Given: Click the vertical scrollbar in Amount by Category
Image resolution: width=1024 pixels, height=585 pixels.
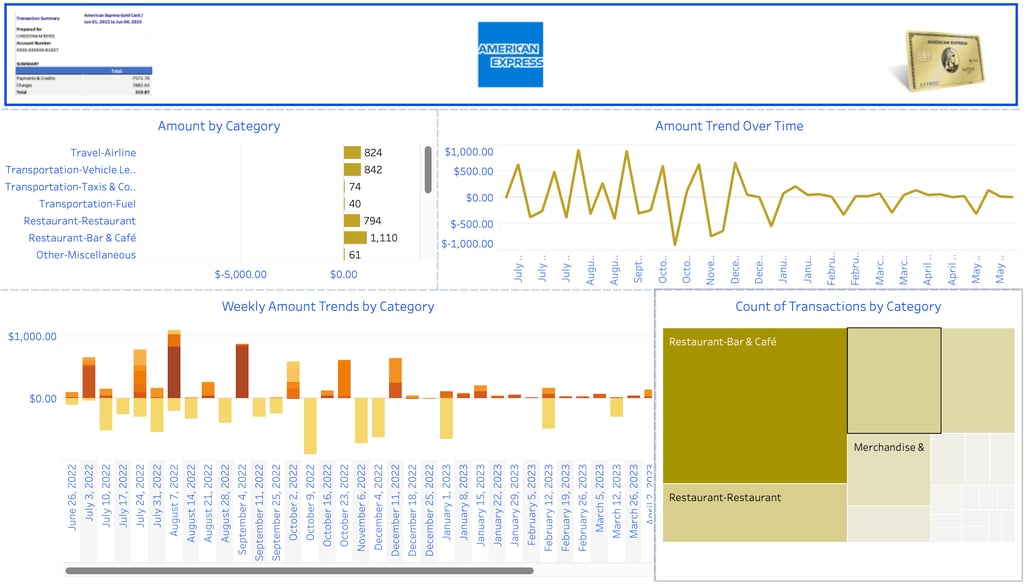Looking at the screenshot, I should 428,170.
